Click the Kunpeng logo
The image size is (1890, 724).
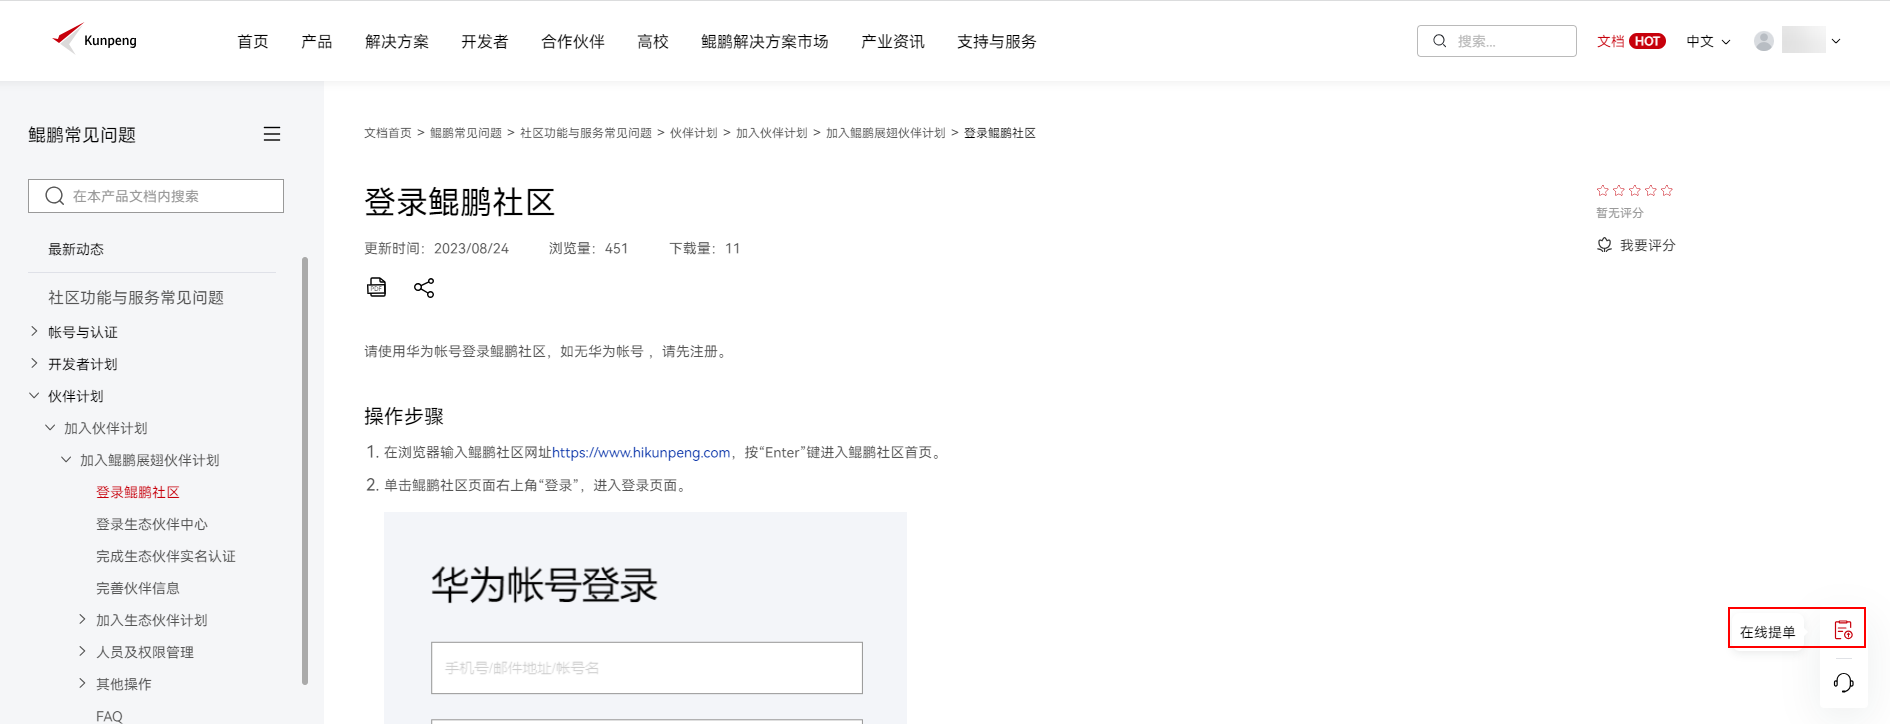pyautogui.click(x=95, y=40)
